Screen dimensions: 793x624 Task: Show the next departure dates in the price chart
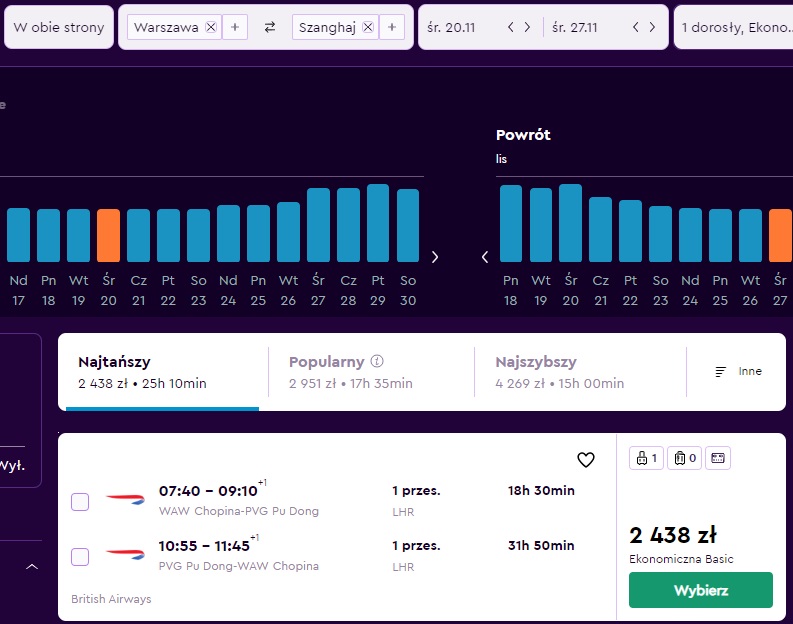[x=435, y=257]
